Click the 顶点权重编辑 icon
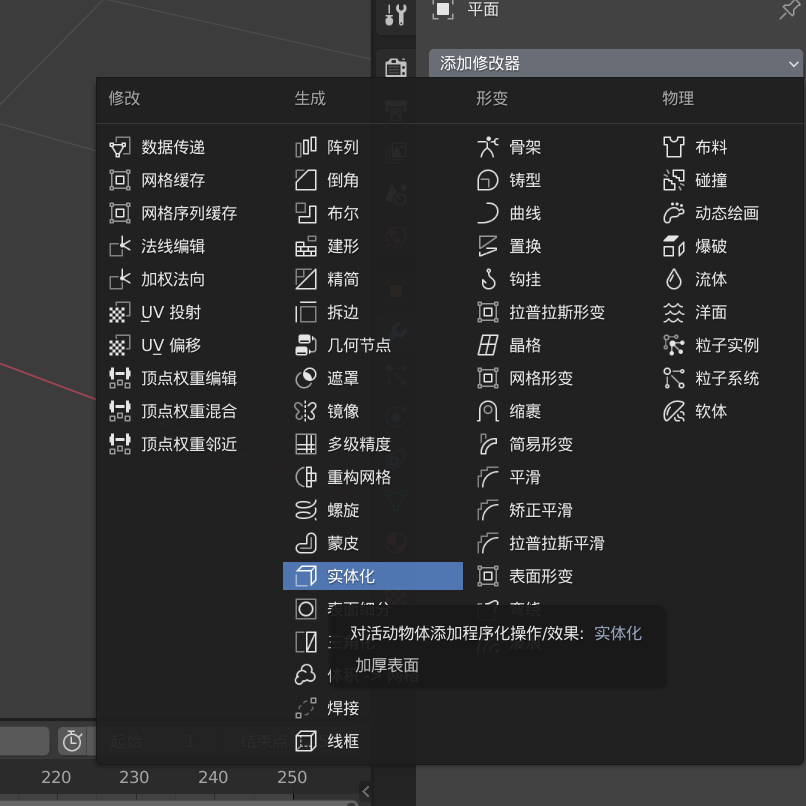Image resolution: width=806 pixels, height=806 pixels. coord(120,378)
